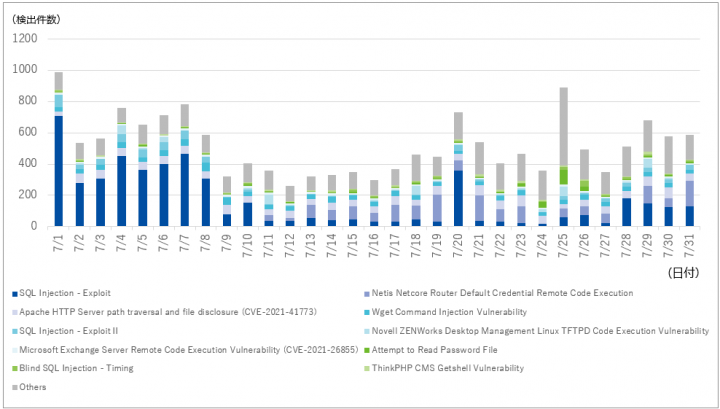Click the 日付 axis title
Image resolution: width=720 pixels, height=409 pixels.
coord(684,272)
